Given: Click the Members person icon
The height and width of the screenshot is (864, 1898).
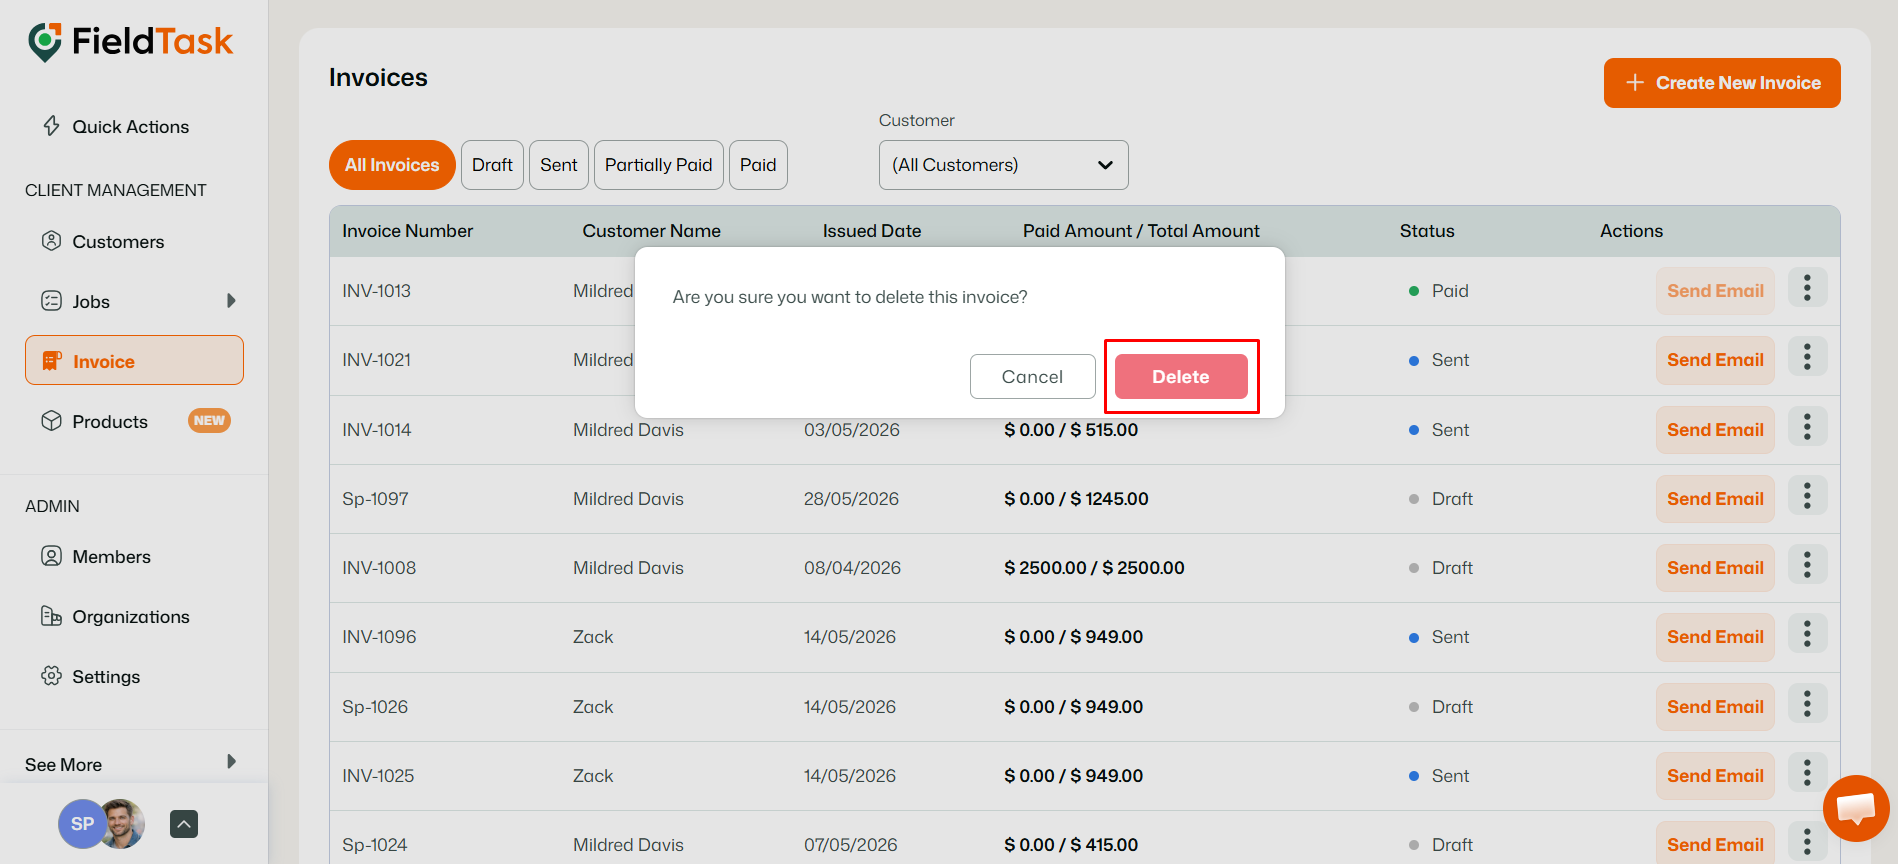Looking at the screenshot, I should (51, 556).
